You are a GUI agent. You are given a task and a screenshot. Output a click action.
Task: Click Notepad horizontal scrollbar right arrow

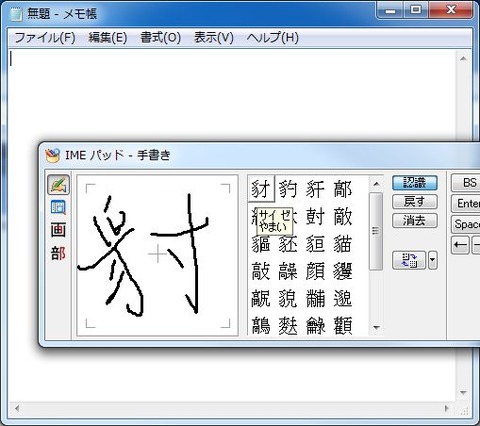pos(447,408)
